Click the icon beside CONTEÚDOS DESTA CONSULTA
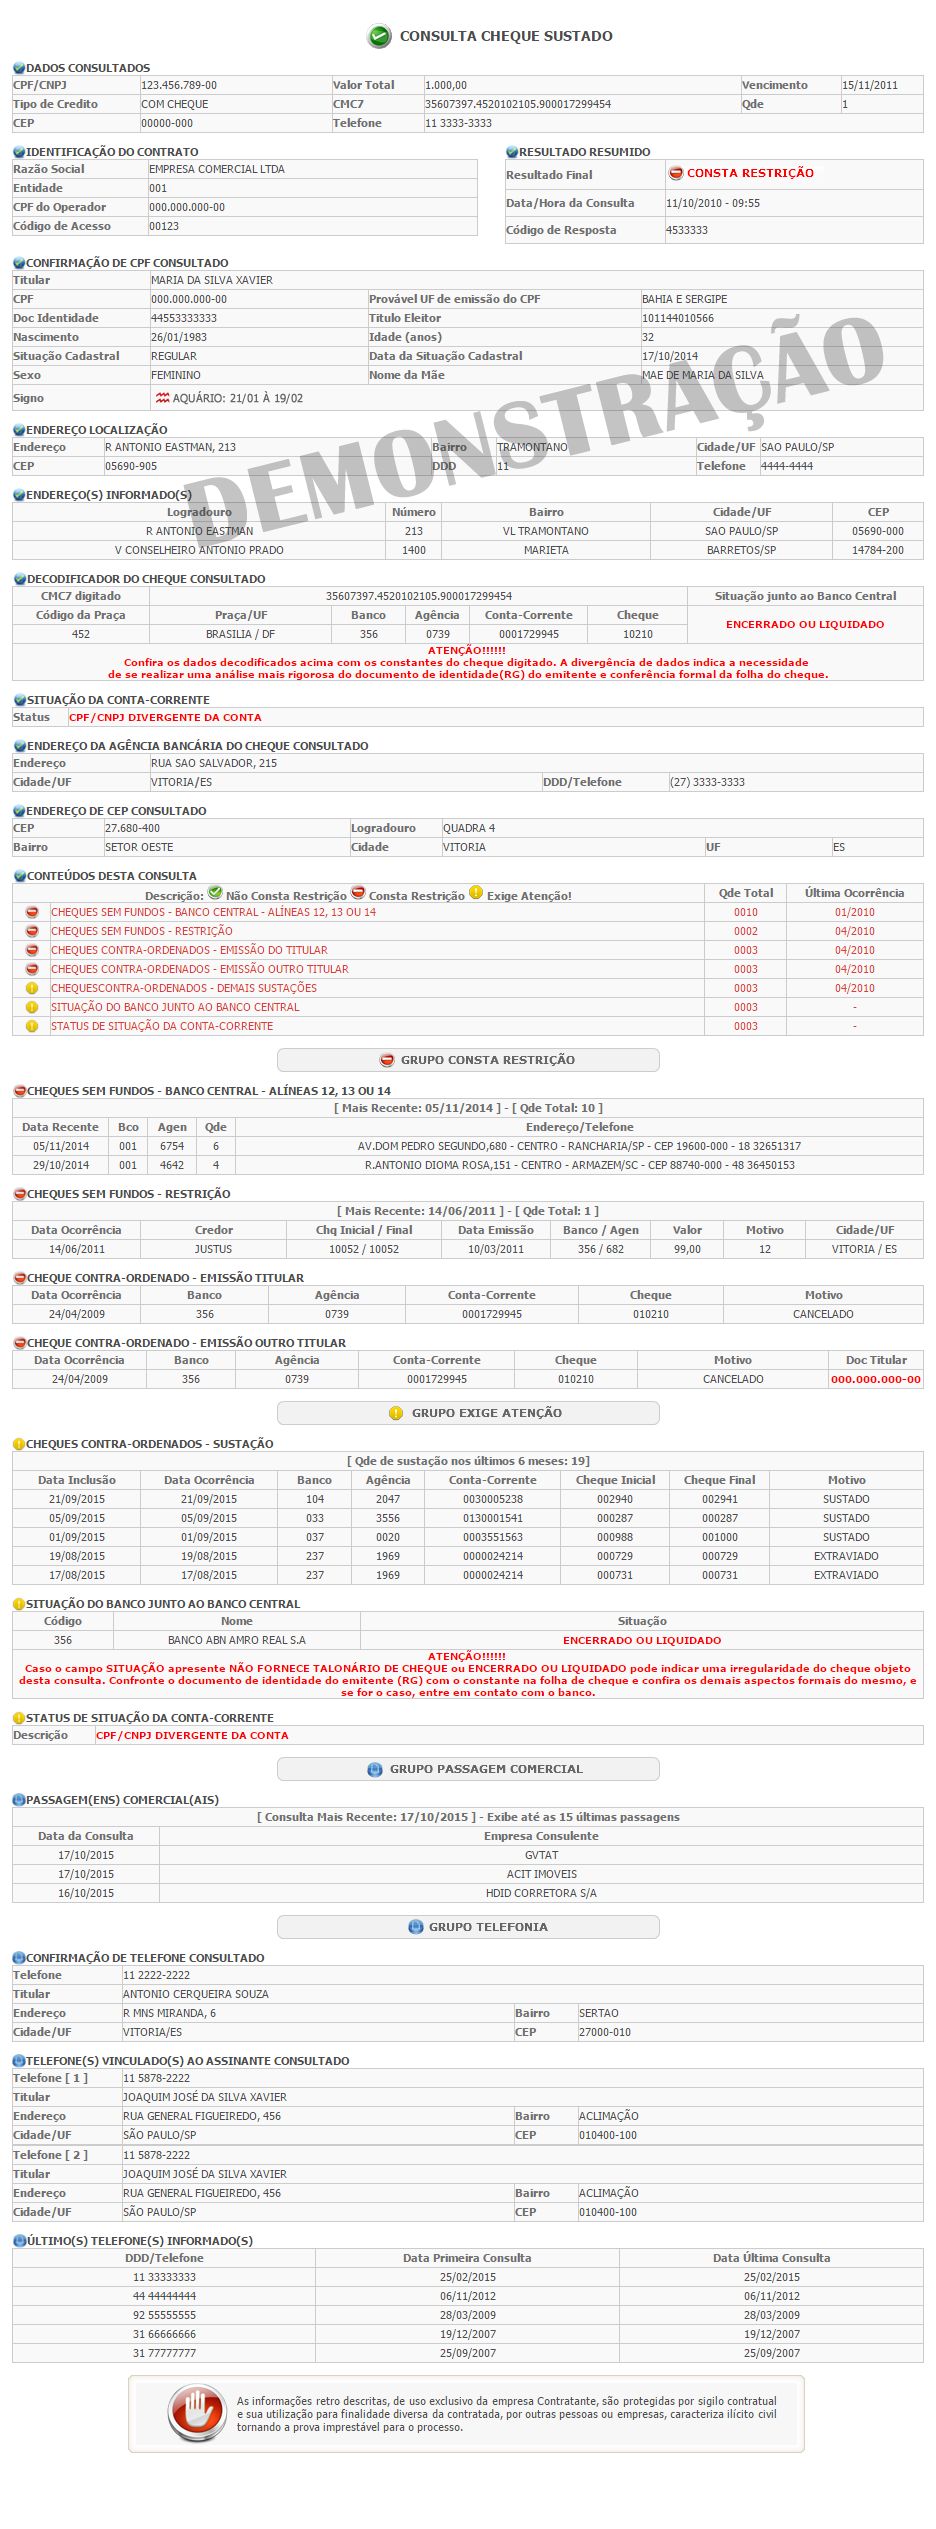The width and height of the screenshot is (936, 2529). pos(19,876)
